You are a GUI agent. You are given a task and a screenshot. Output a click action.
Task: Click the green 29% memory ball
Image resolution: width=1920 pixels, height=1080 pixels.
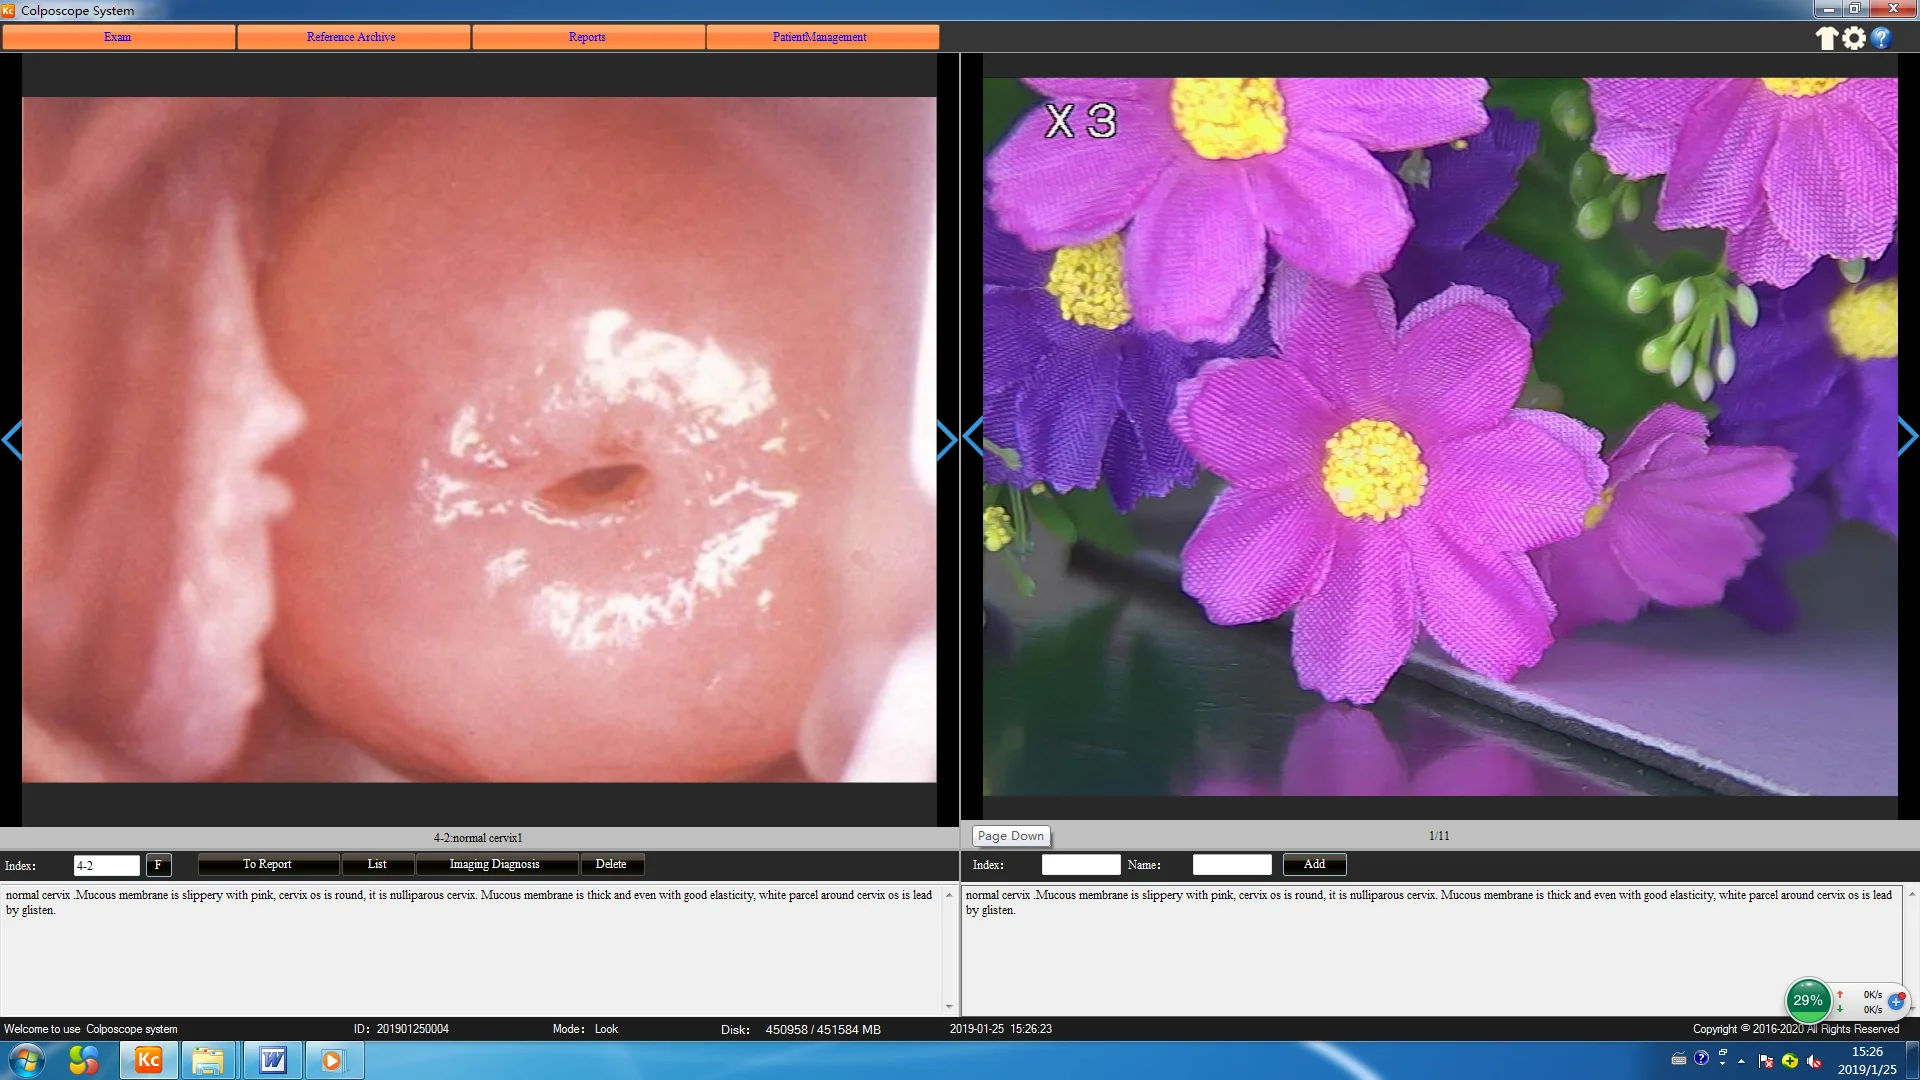(x=1807, y=1000)
